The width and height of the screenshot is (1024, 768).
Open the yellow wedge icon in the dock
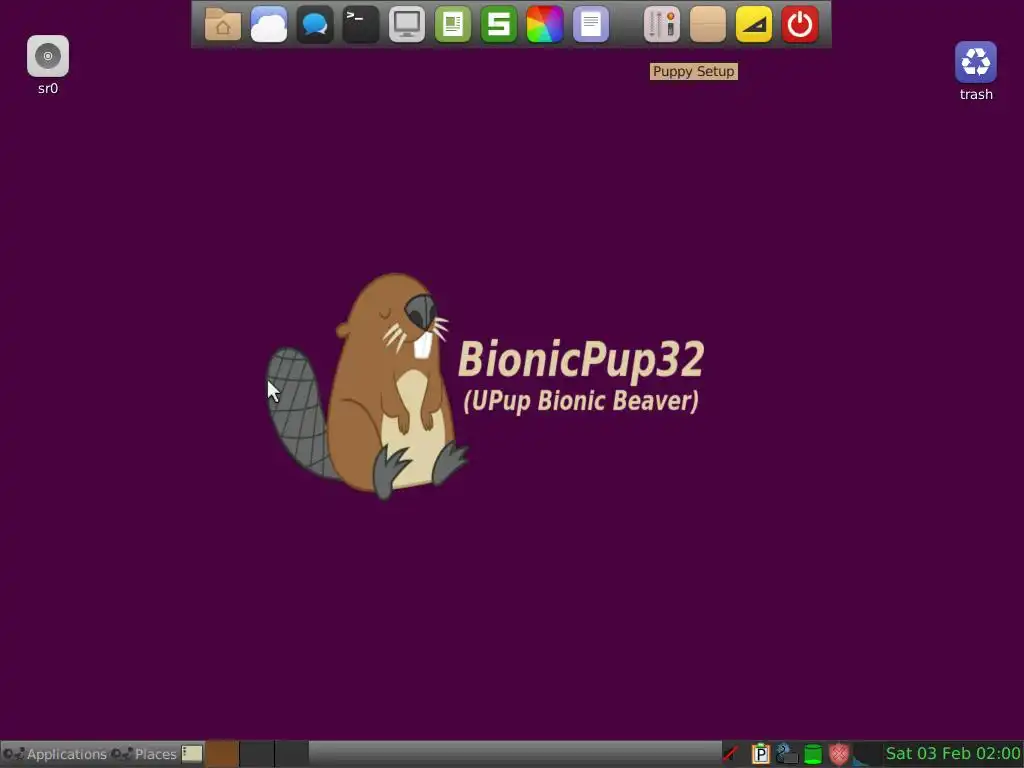click(x=754, y=25)
